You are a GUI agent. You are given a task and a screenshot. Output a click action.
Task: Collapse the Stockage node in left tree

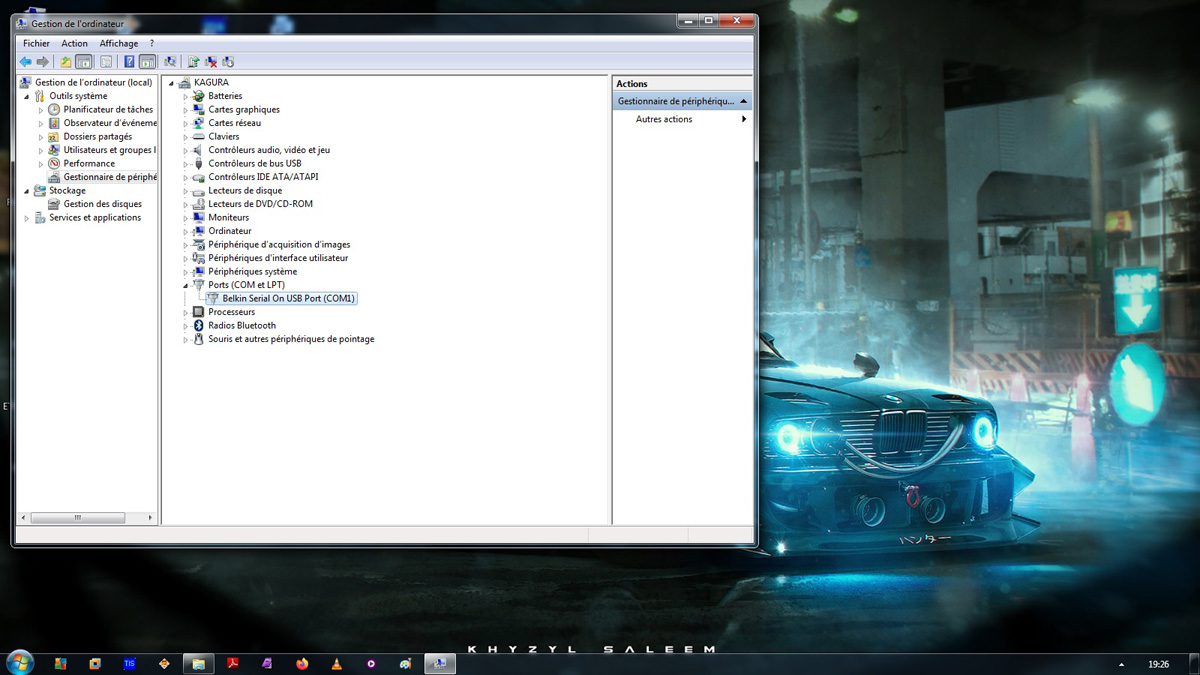[27, 191]
